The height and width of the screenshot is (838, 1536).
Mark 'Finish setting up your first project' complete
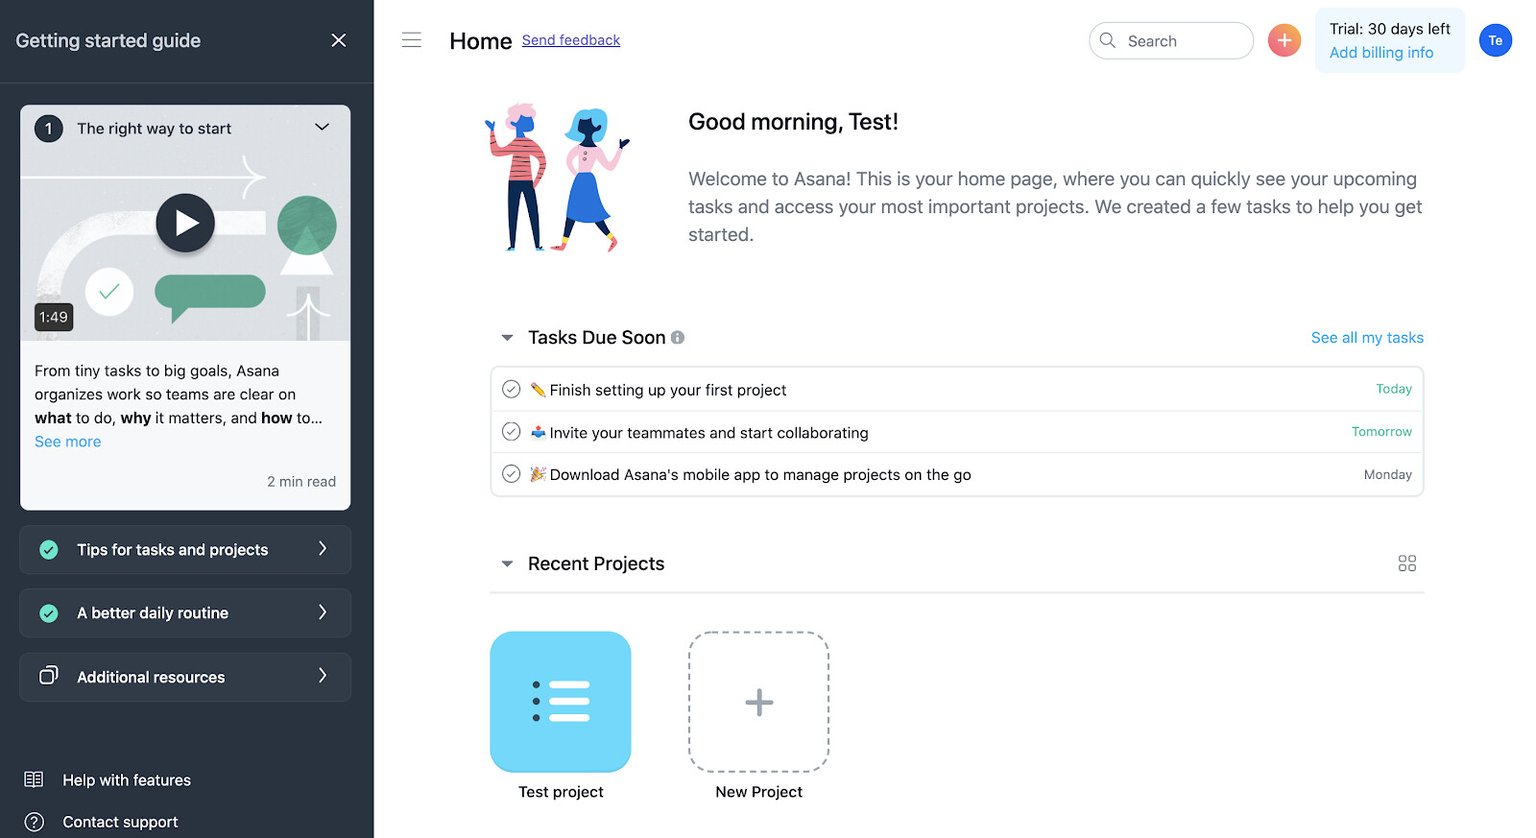pyautogui.click(x=511, y=389)
